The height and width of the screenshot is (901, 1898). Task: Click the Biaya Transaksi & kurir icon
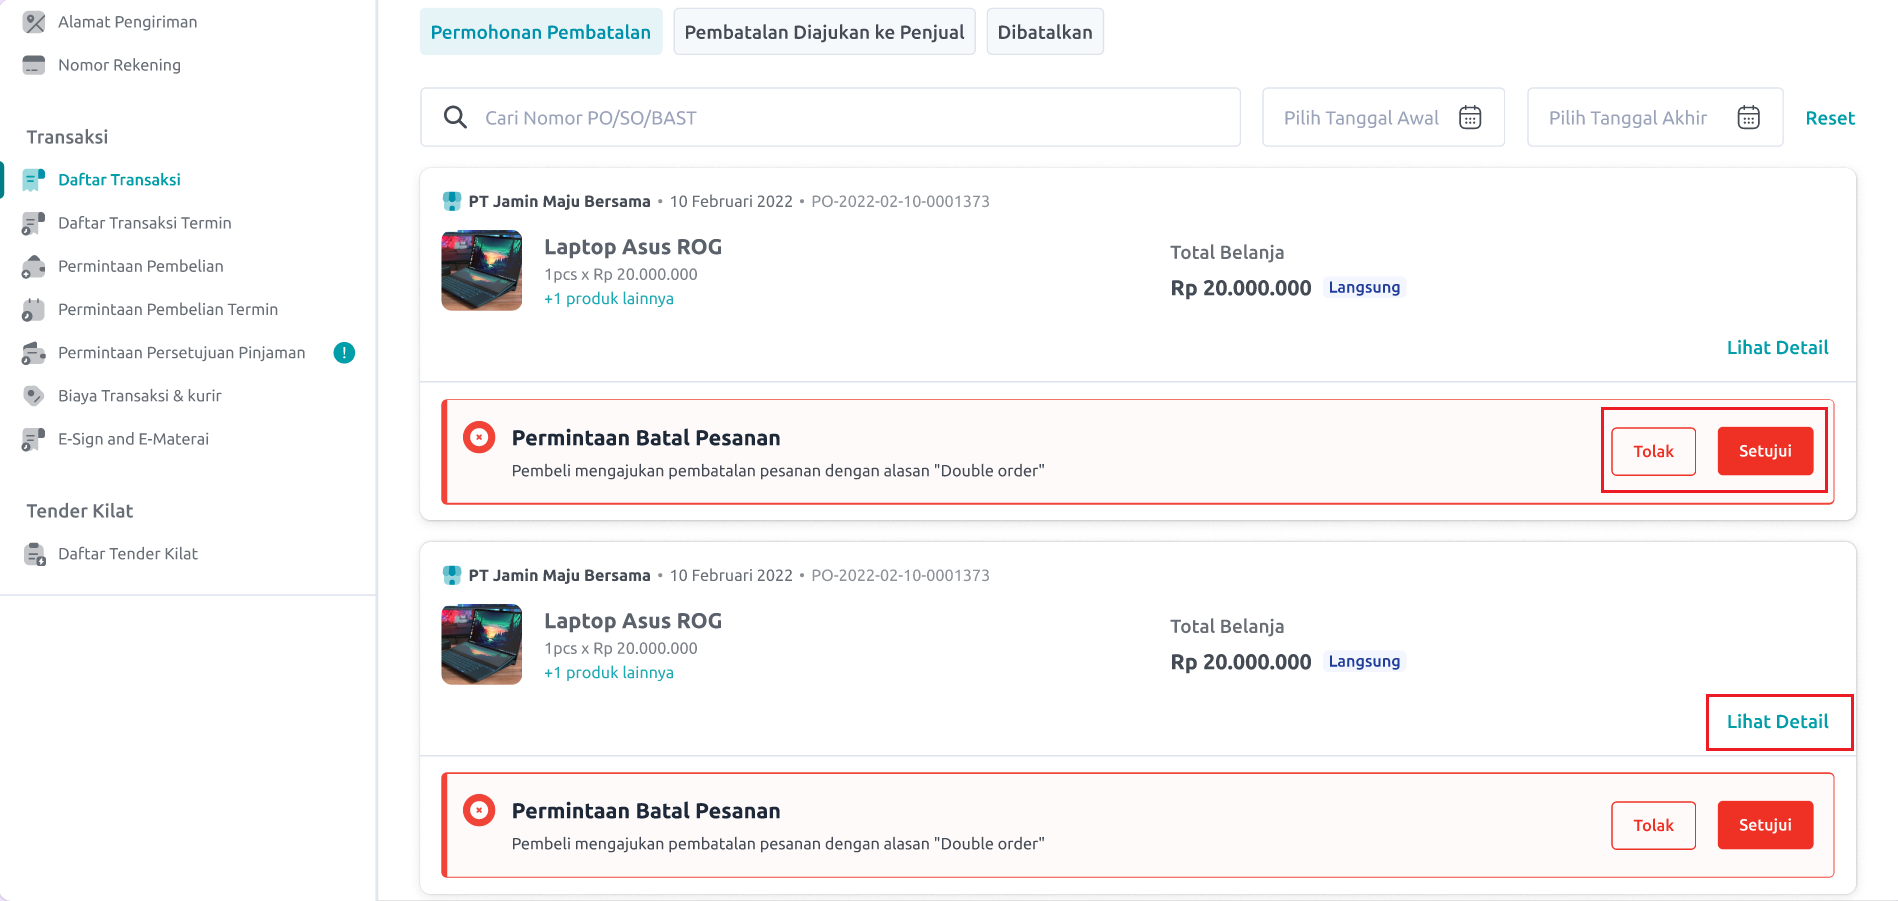[34, 396]
